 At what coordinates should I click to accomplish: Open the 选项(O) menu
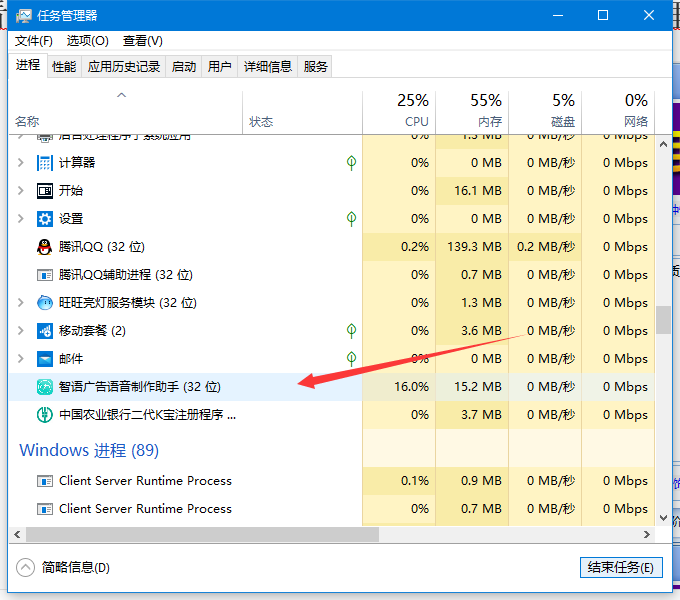pos(88,41)
